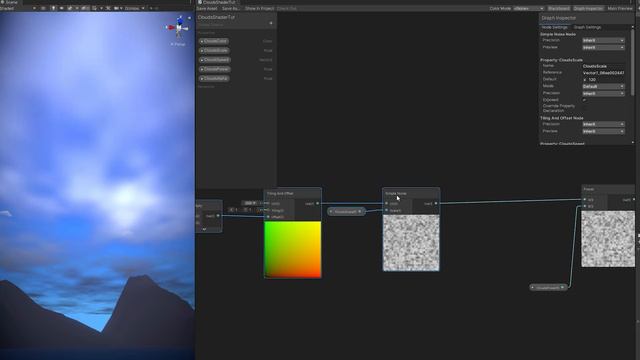Click Save As... button
Image resolution: width=640 pixels, height=360 pixels.
(x=231, y=8)
